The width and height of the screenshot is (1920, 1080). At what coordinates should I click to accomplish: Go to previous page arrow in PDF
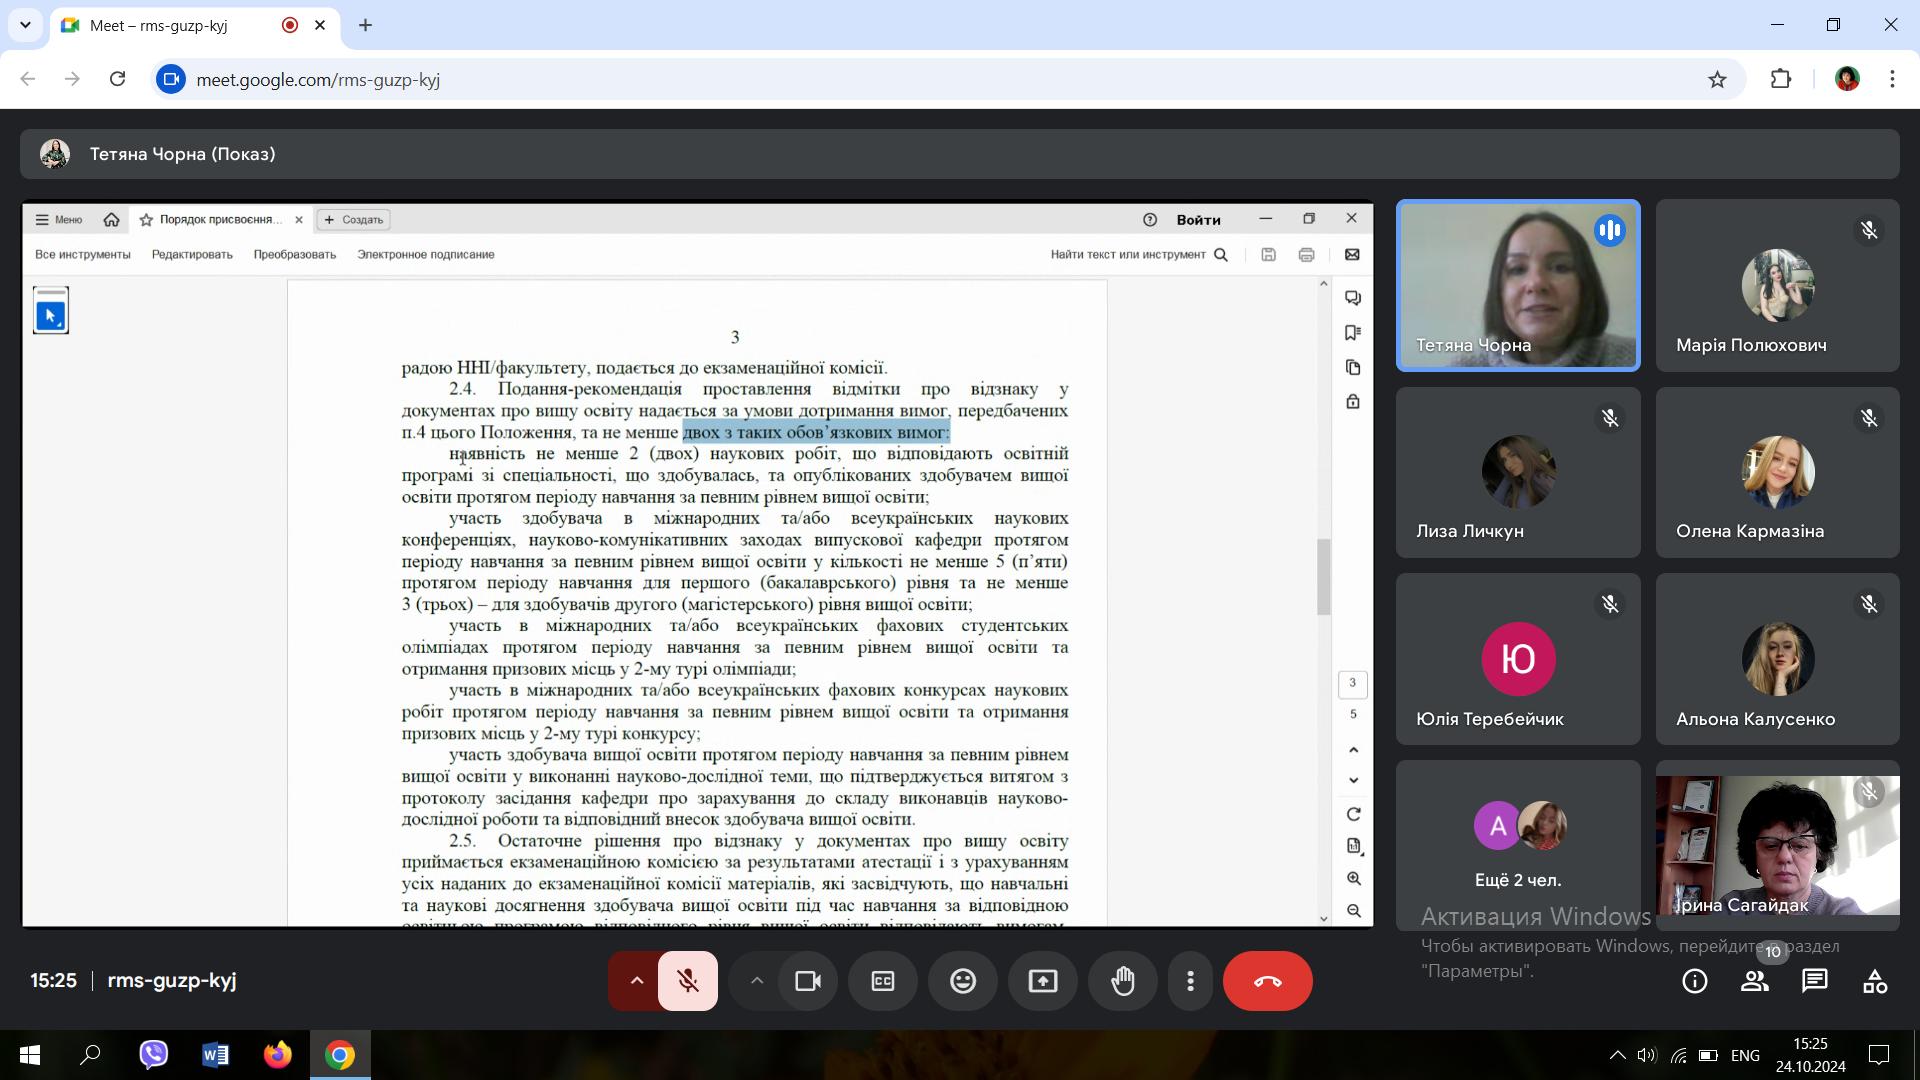(1353, 750)
